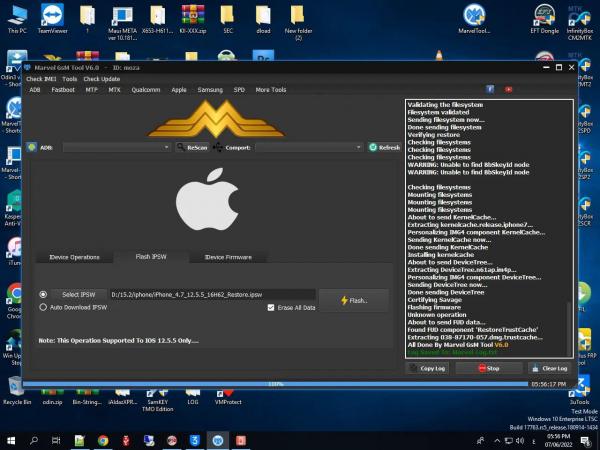600x450 pixels.
Task: Open the TeamViewer desktop shortcut
Action: tap(52, 19)
